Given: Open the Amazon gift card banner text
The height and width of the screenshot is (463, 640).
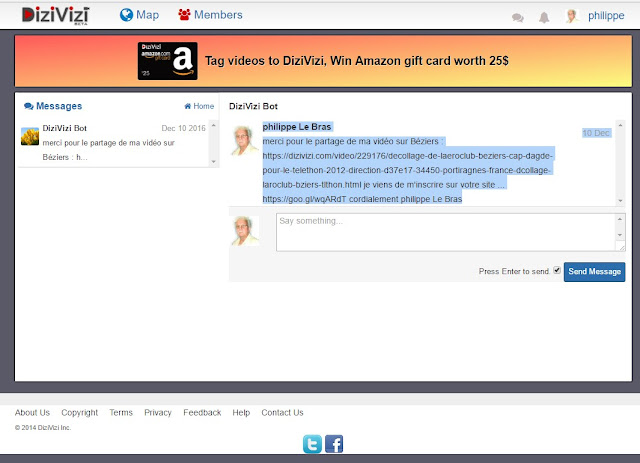Looking at the screenshot, I should [x=356, y=61].
